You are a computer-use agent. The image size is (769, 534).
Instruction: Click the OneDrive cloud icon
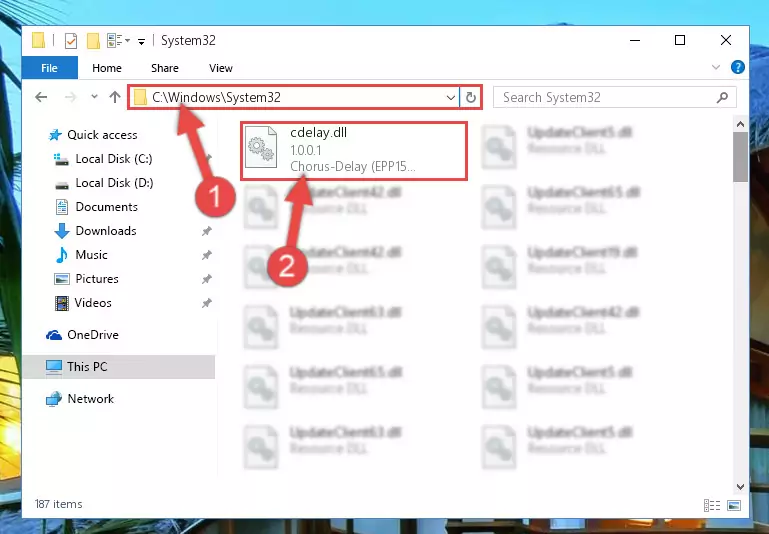point(54,335)
